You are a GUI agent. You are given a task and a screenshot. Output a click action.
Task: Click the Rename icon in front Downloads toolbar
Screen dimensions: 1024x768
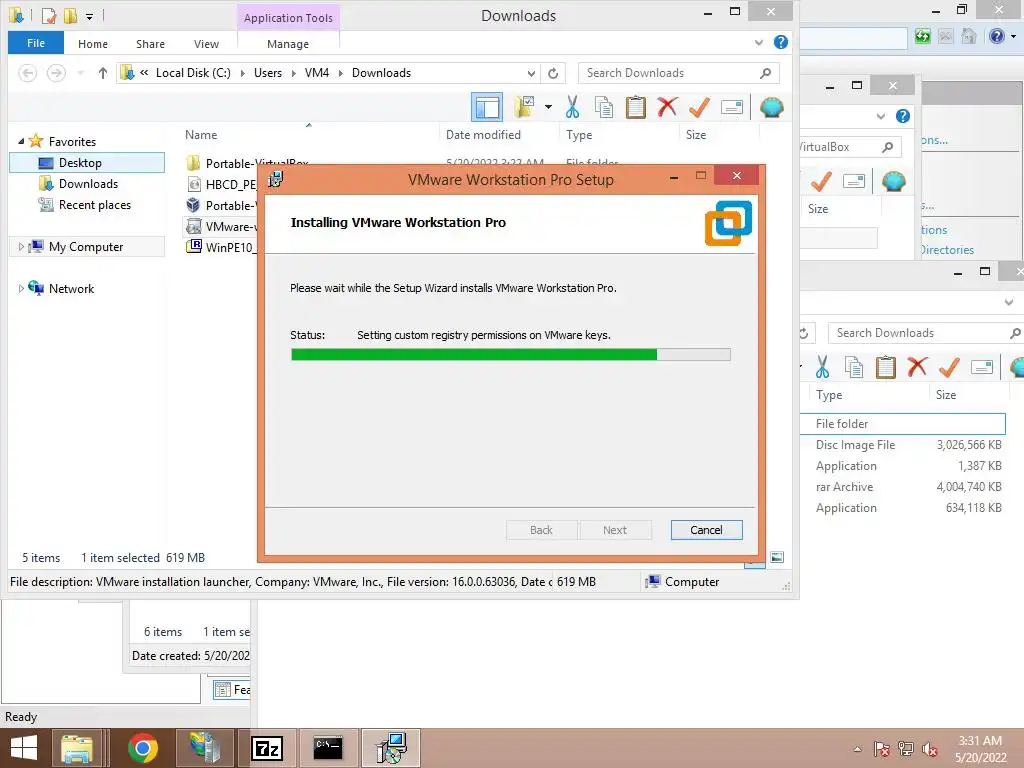(x=732, y=107)
